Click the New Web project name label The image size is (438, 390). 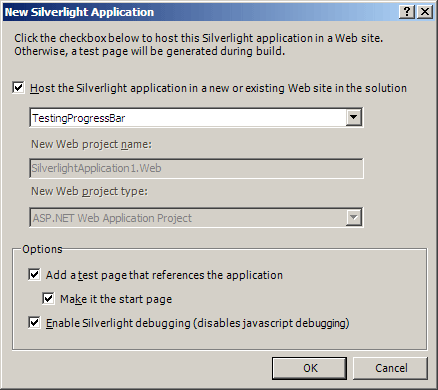coord(91,145)
